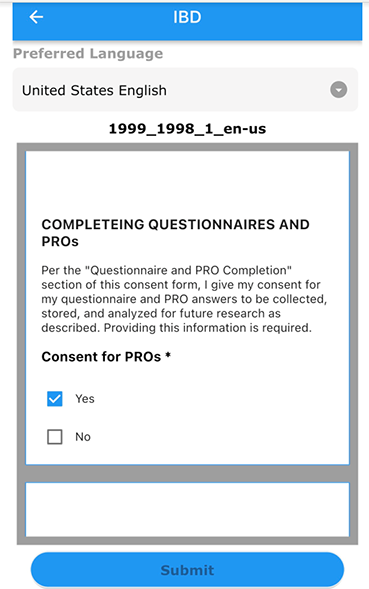
Task: Select the Yes label text
Action: 85,399
